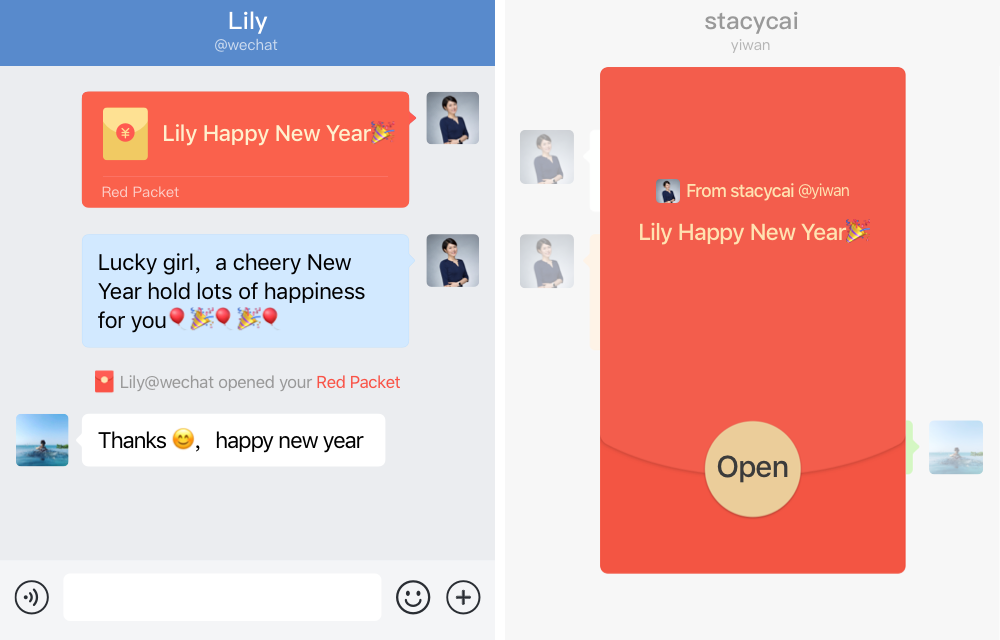Click the From stacycai @yiwan label
Image resolution: width=1000 pixels, height=640 pixels.
[767, 191]
